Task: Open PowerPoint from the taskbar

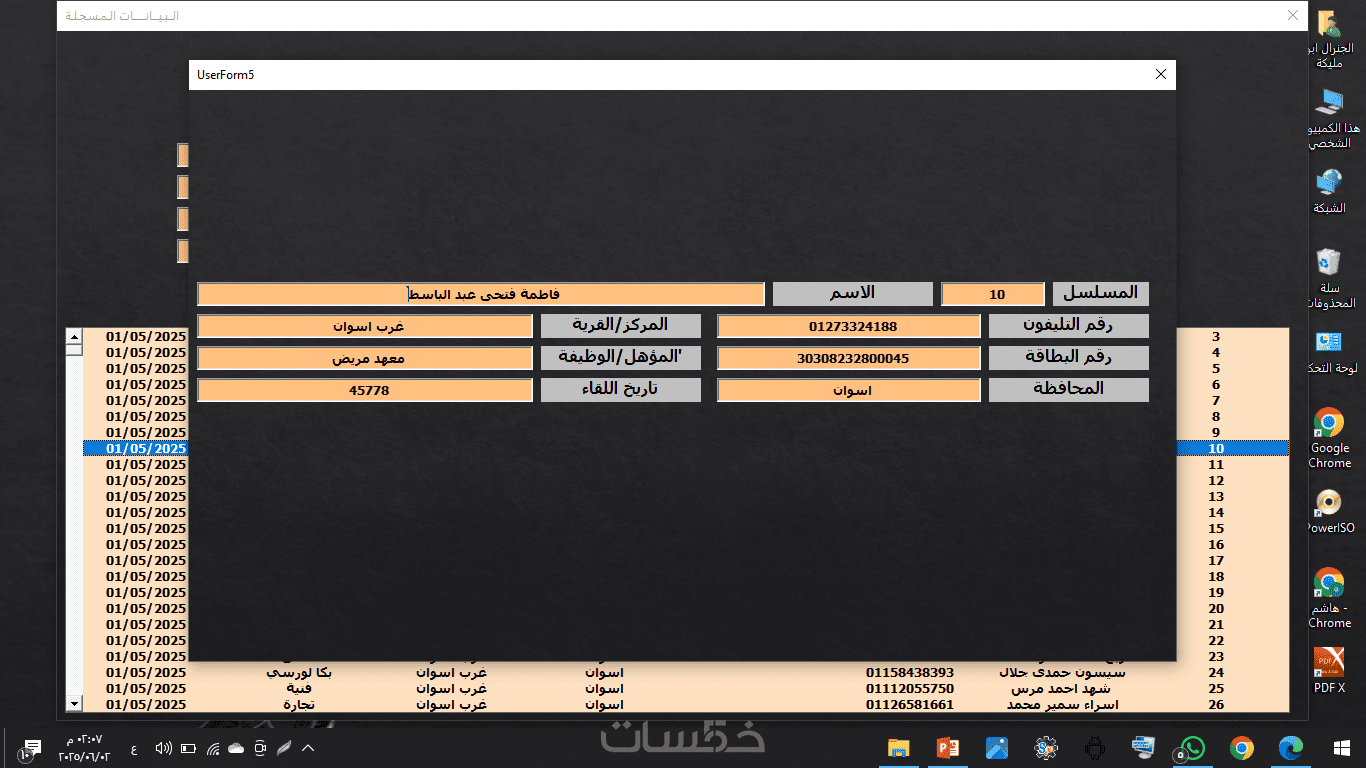Action: [948, 747]
